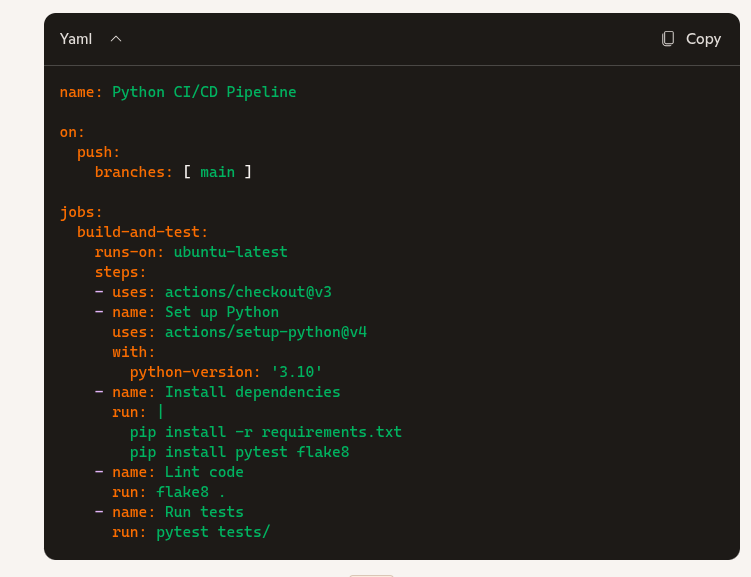This screenshot has width=751, height=577.
Task: Click the 'ubuntu-latest' runner value
Action: tap(230, 252)
